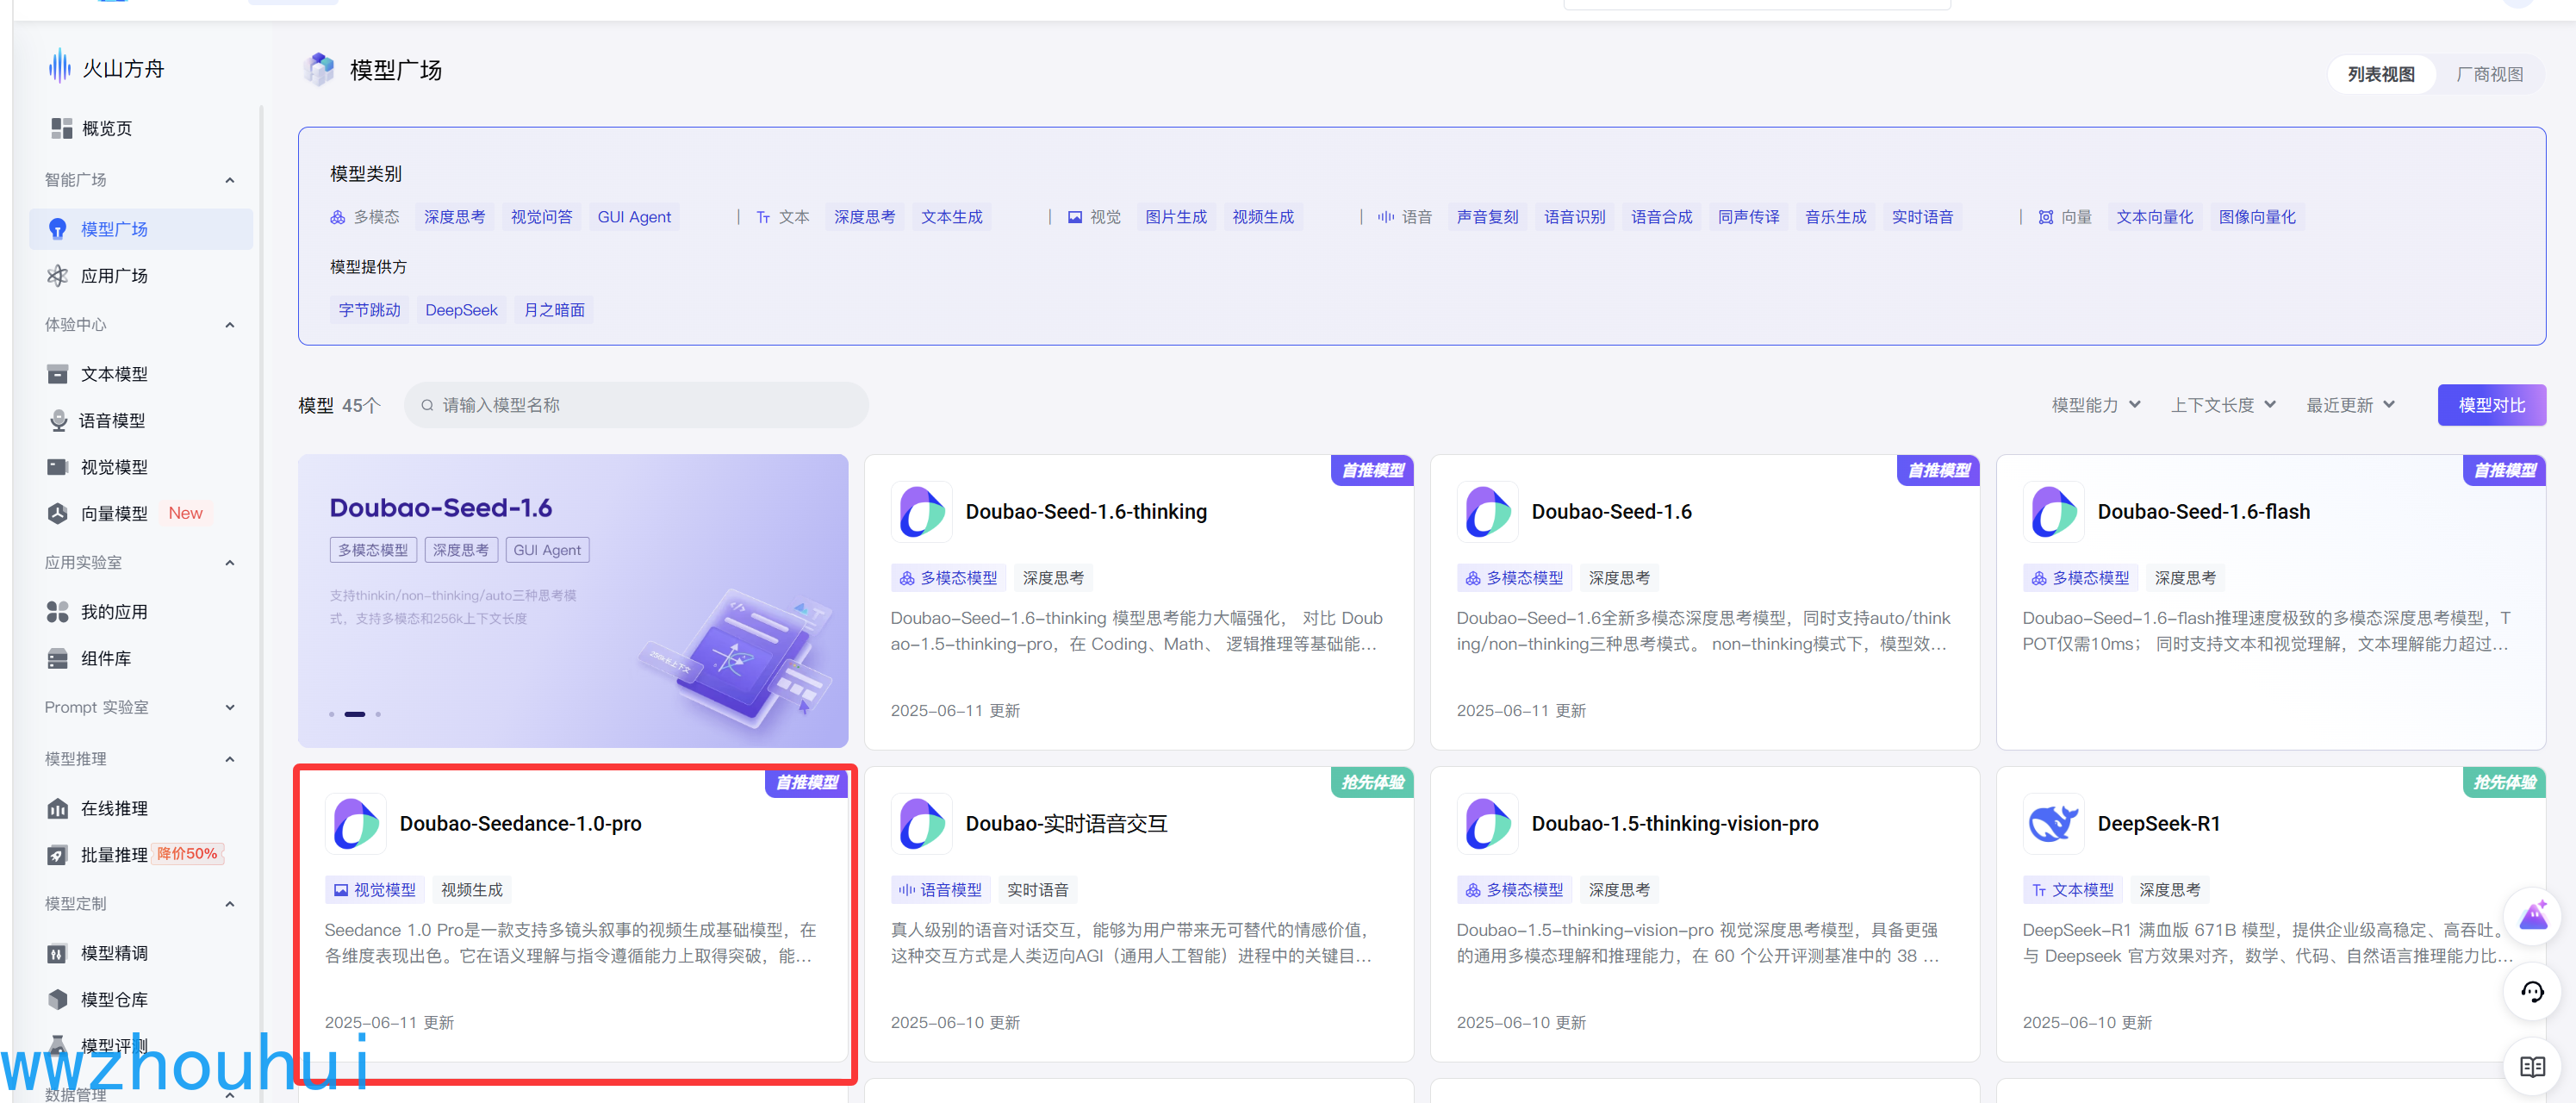Select provider DeepSeek
This screenshot has width=2576, height=1103.
pos(461,310)
